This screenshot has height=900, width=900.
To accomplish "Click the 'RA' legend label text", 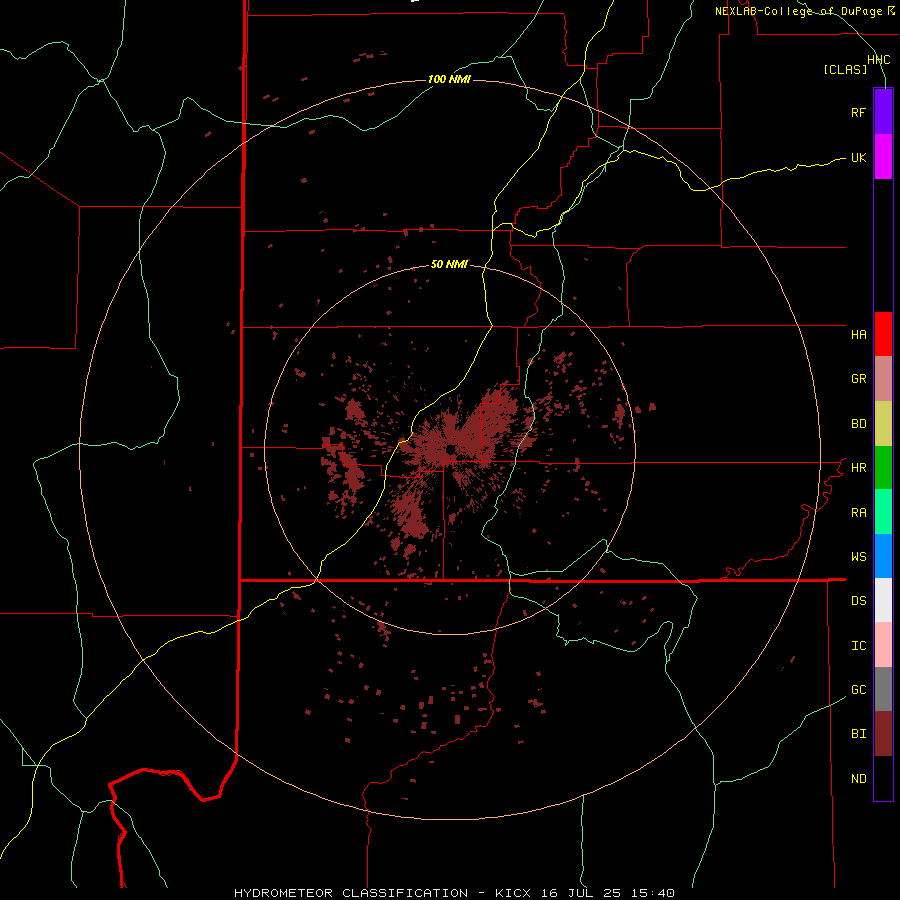I will [858, 513].
